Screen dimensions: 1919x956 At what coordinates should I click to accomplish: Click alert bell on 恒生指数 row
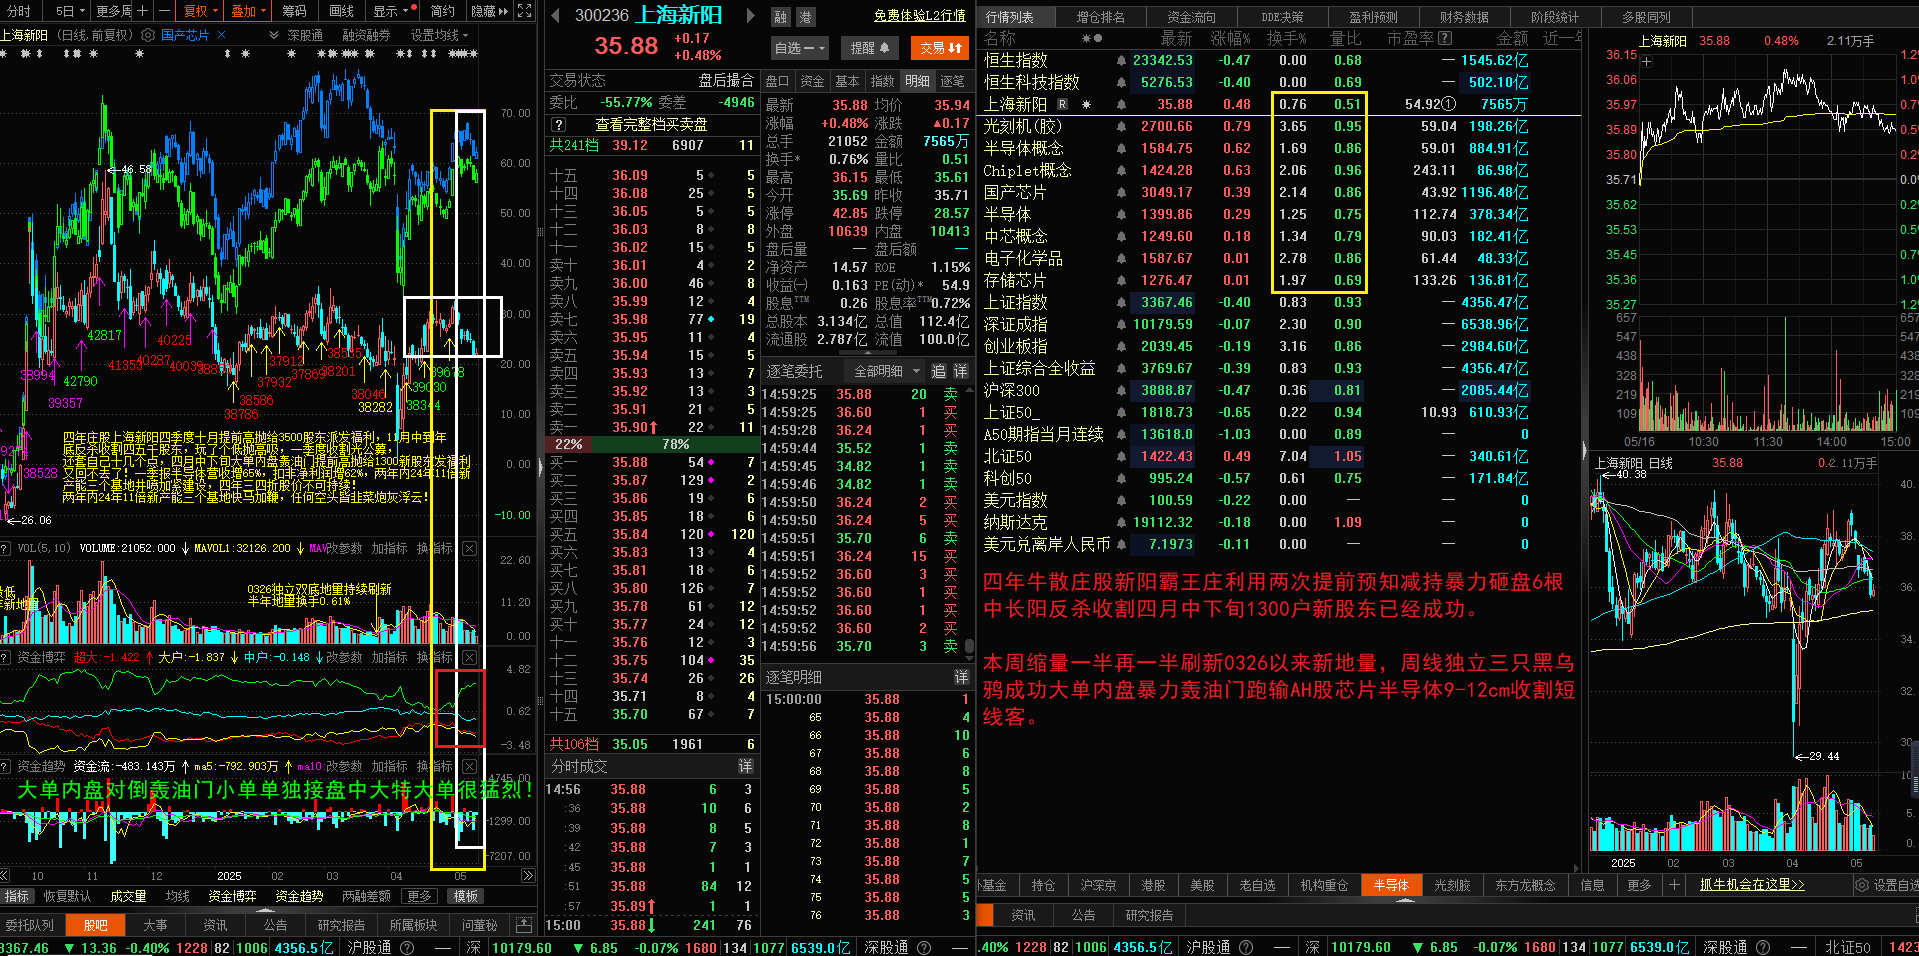[x=1121, y=61]
